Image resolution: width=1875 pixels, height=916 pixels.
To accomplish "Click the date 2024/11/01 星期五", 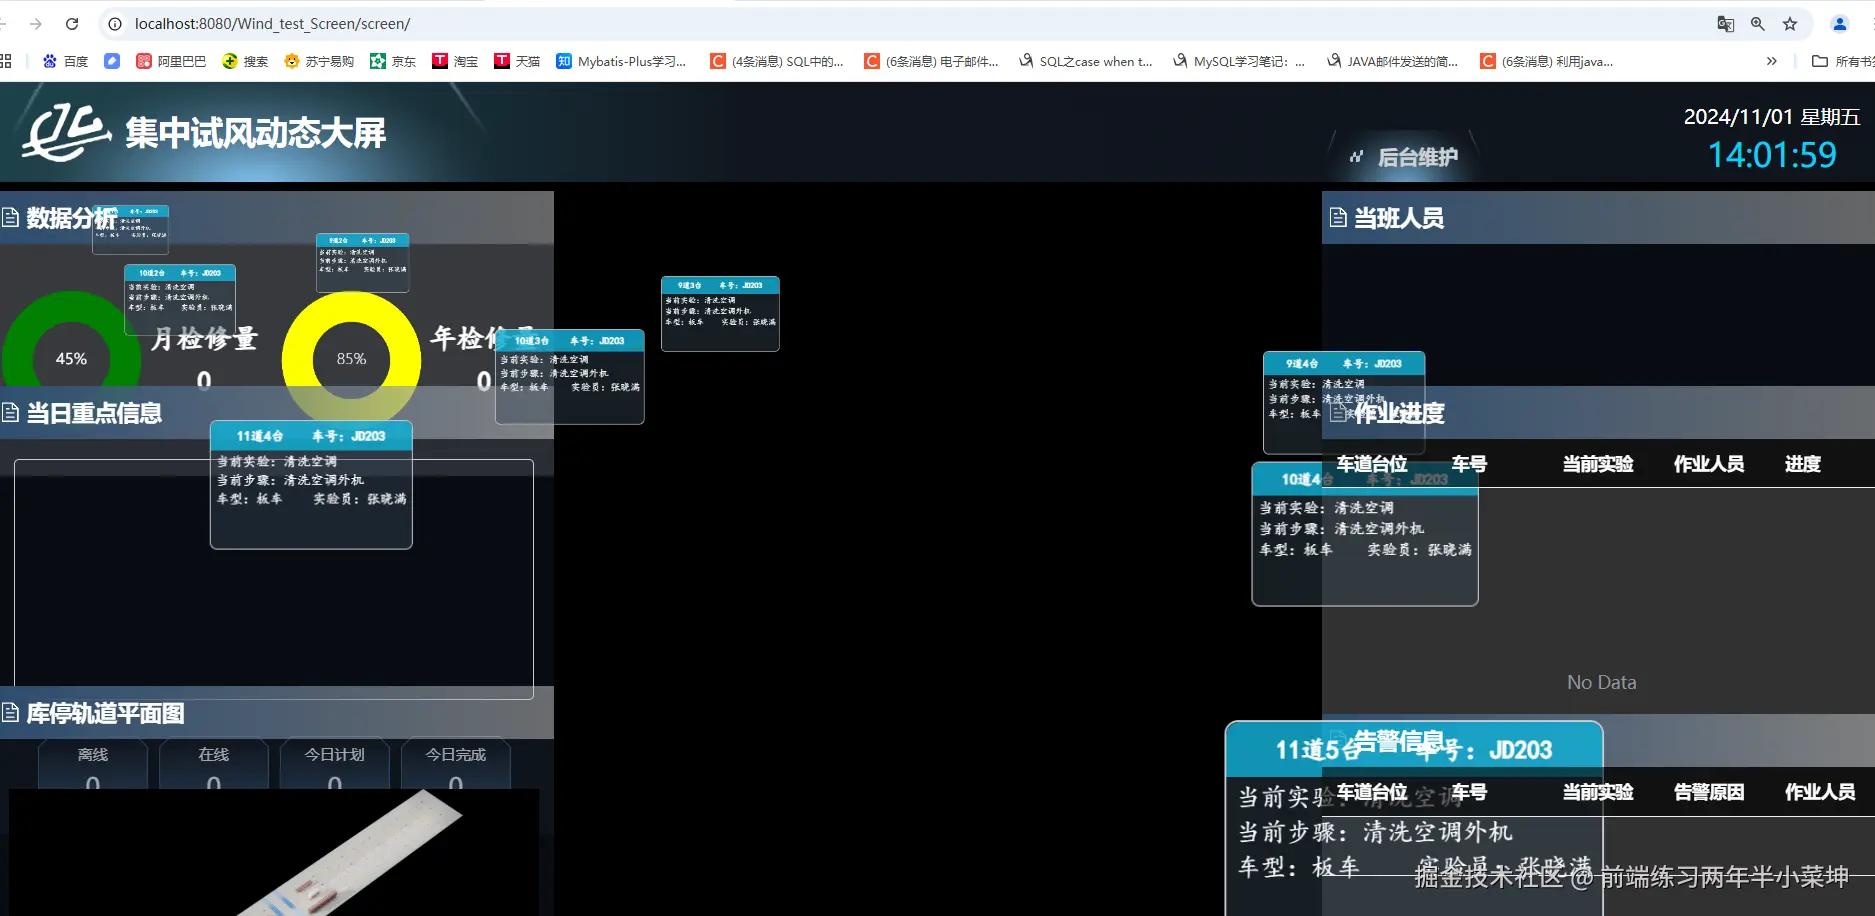I will [x=1772, y=117].
